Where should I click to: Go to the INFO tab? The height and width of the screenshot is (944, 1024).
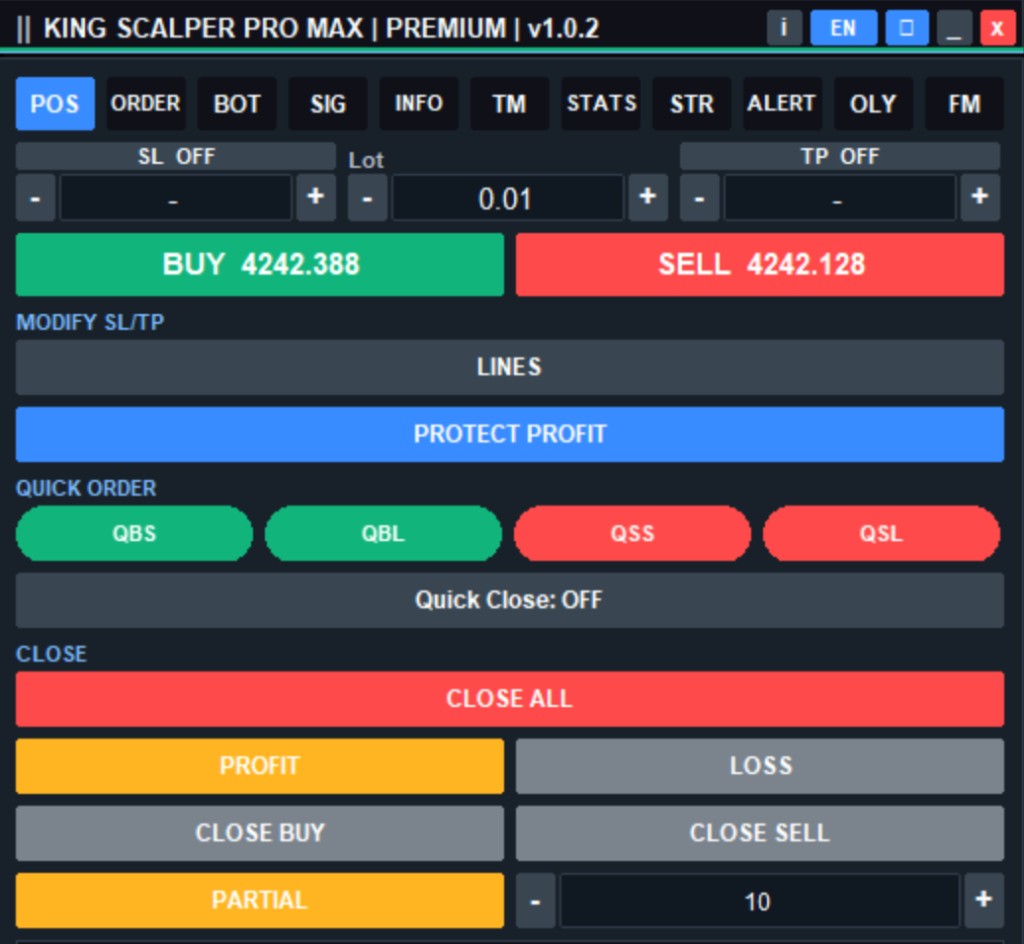coord(419,104)
